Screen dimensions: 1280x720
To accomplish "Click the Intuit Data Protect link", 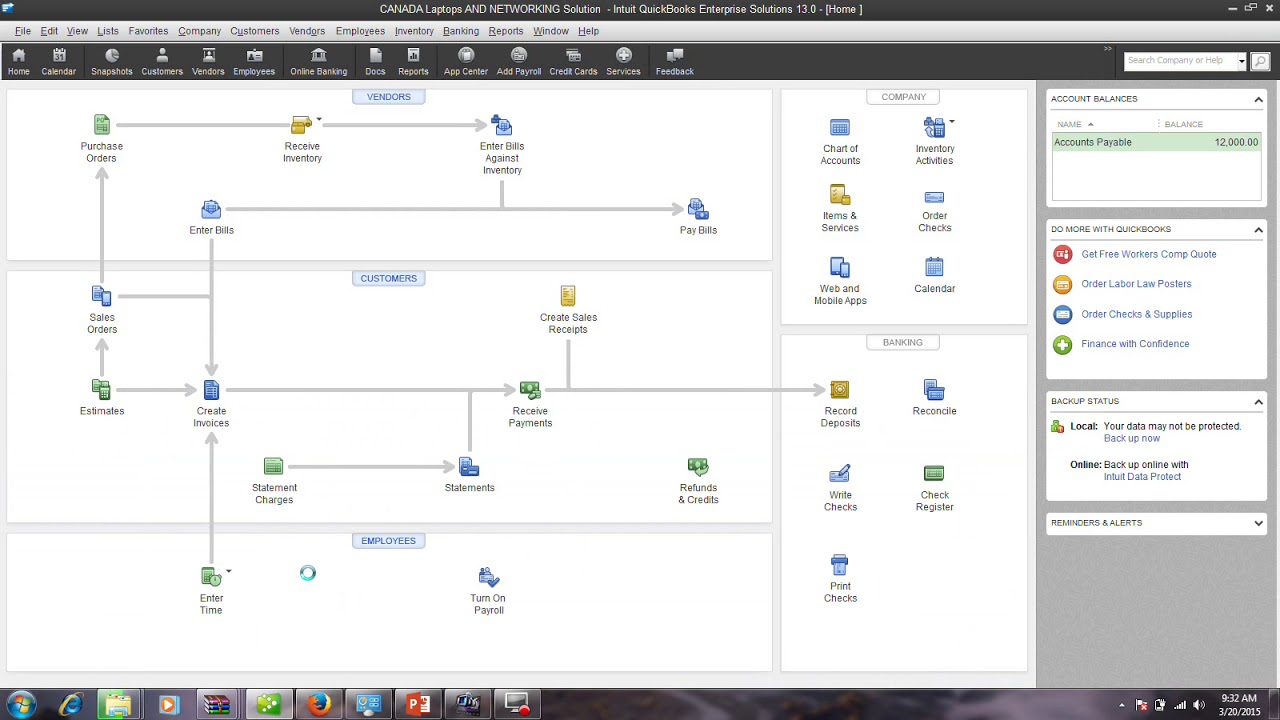I will pyautogui.click(x=1142, y=477).
